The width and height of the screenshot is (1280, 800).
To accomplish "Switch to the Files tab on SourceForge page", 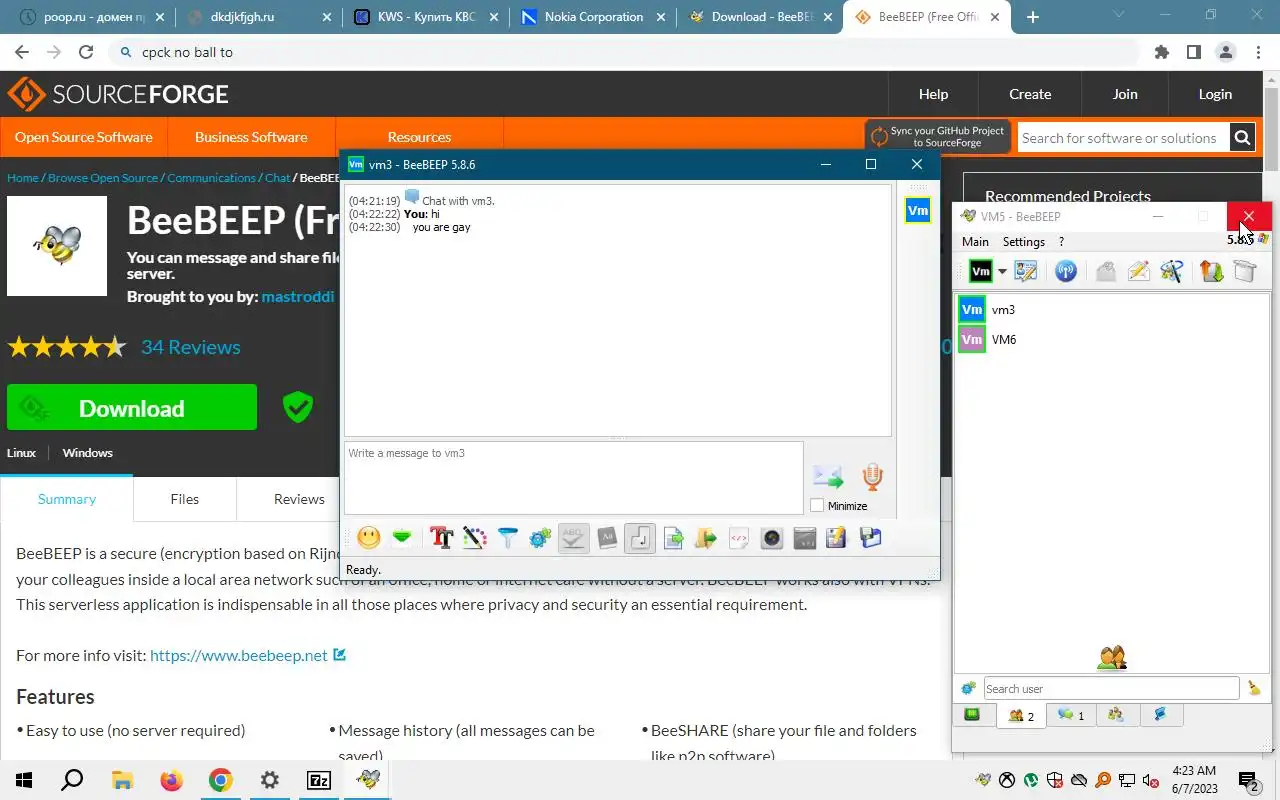I will coord(184,499).
